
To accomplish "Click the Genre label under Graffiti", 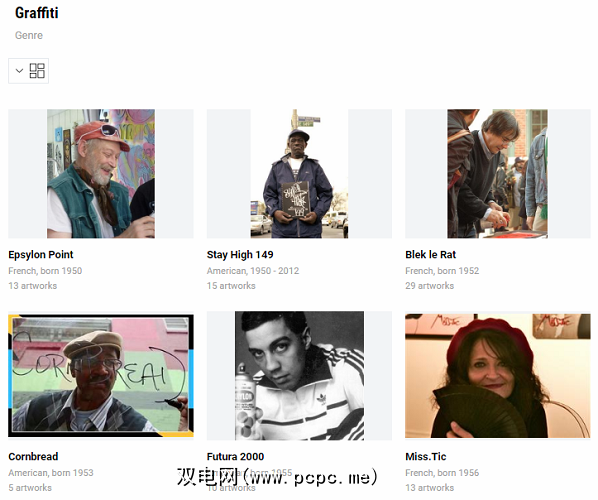I will tap(29, 35).
